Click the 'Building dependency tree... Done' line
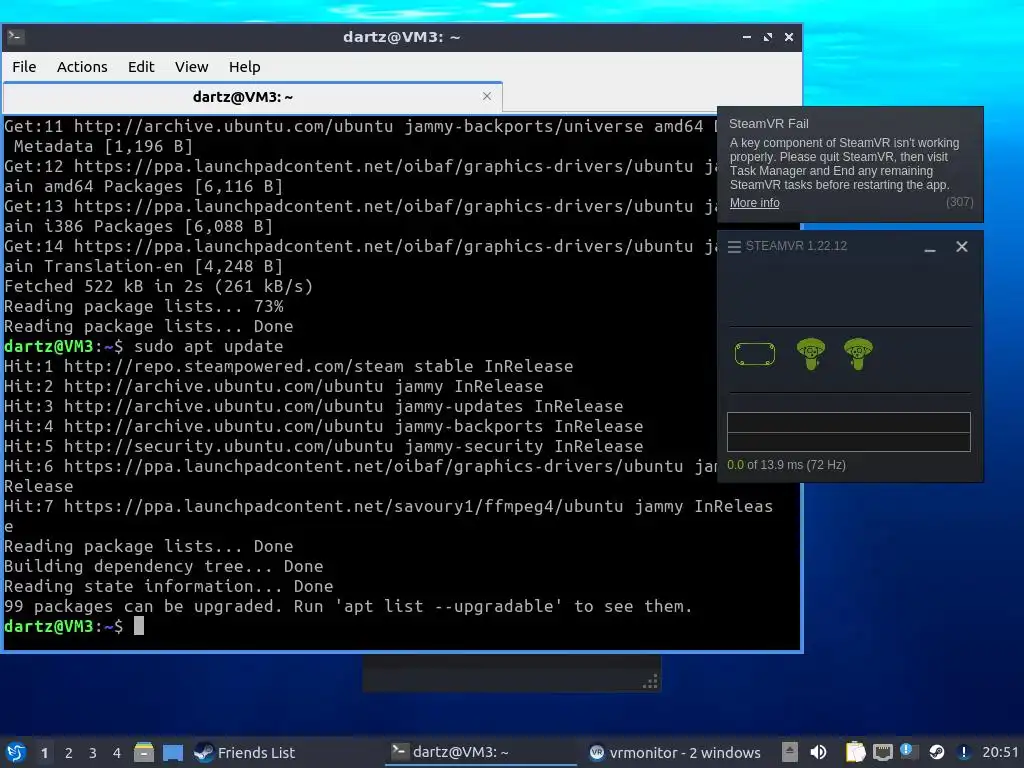The height and width of the screenshot is (768, 1024). click(163, 566)
